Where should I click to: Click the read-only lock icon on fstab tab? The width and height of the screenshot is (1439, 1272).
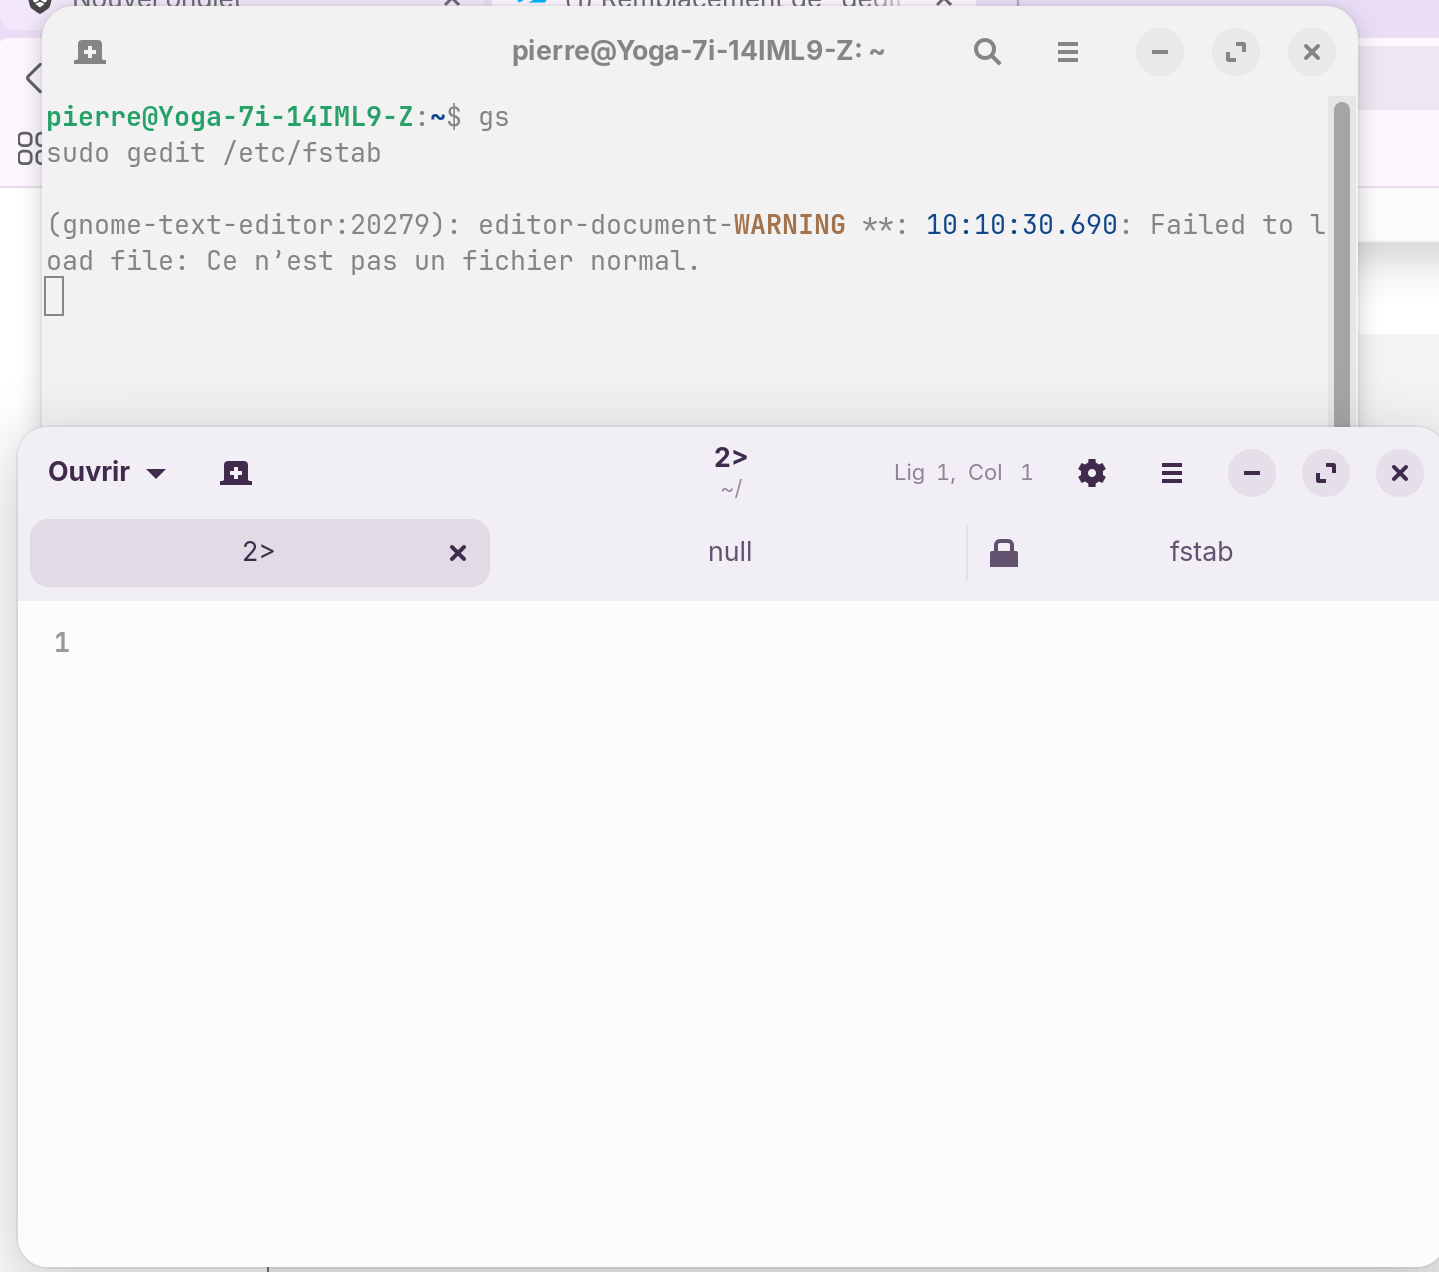click(x=1004, y=553)
